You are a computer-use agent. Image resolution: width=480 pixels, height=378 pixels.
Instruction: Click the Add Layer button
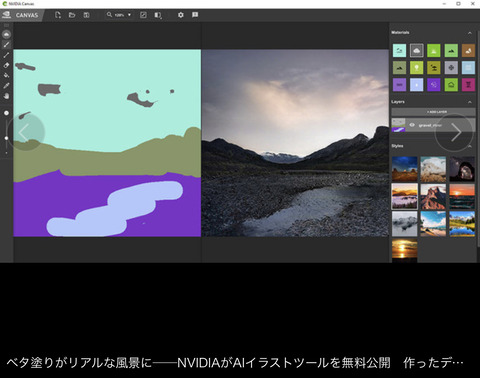tap(433, 112)
